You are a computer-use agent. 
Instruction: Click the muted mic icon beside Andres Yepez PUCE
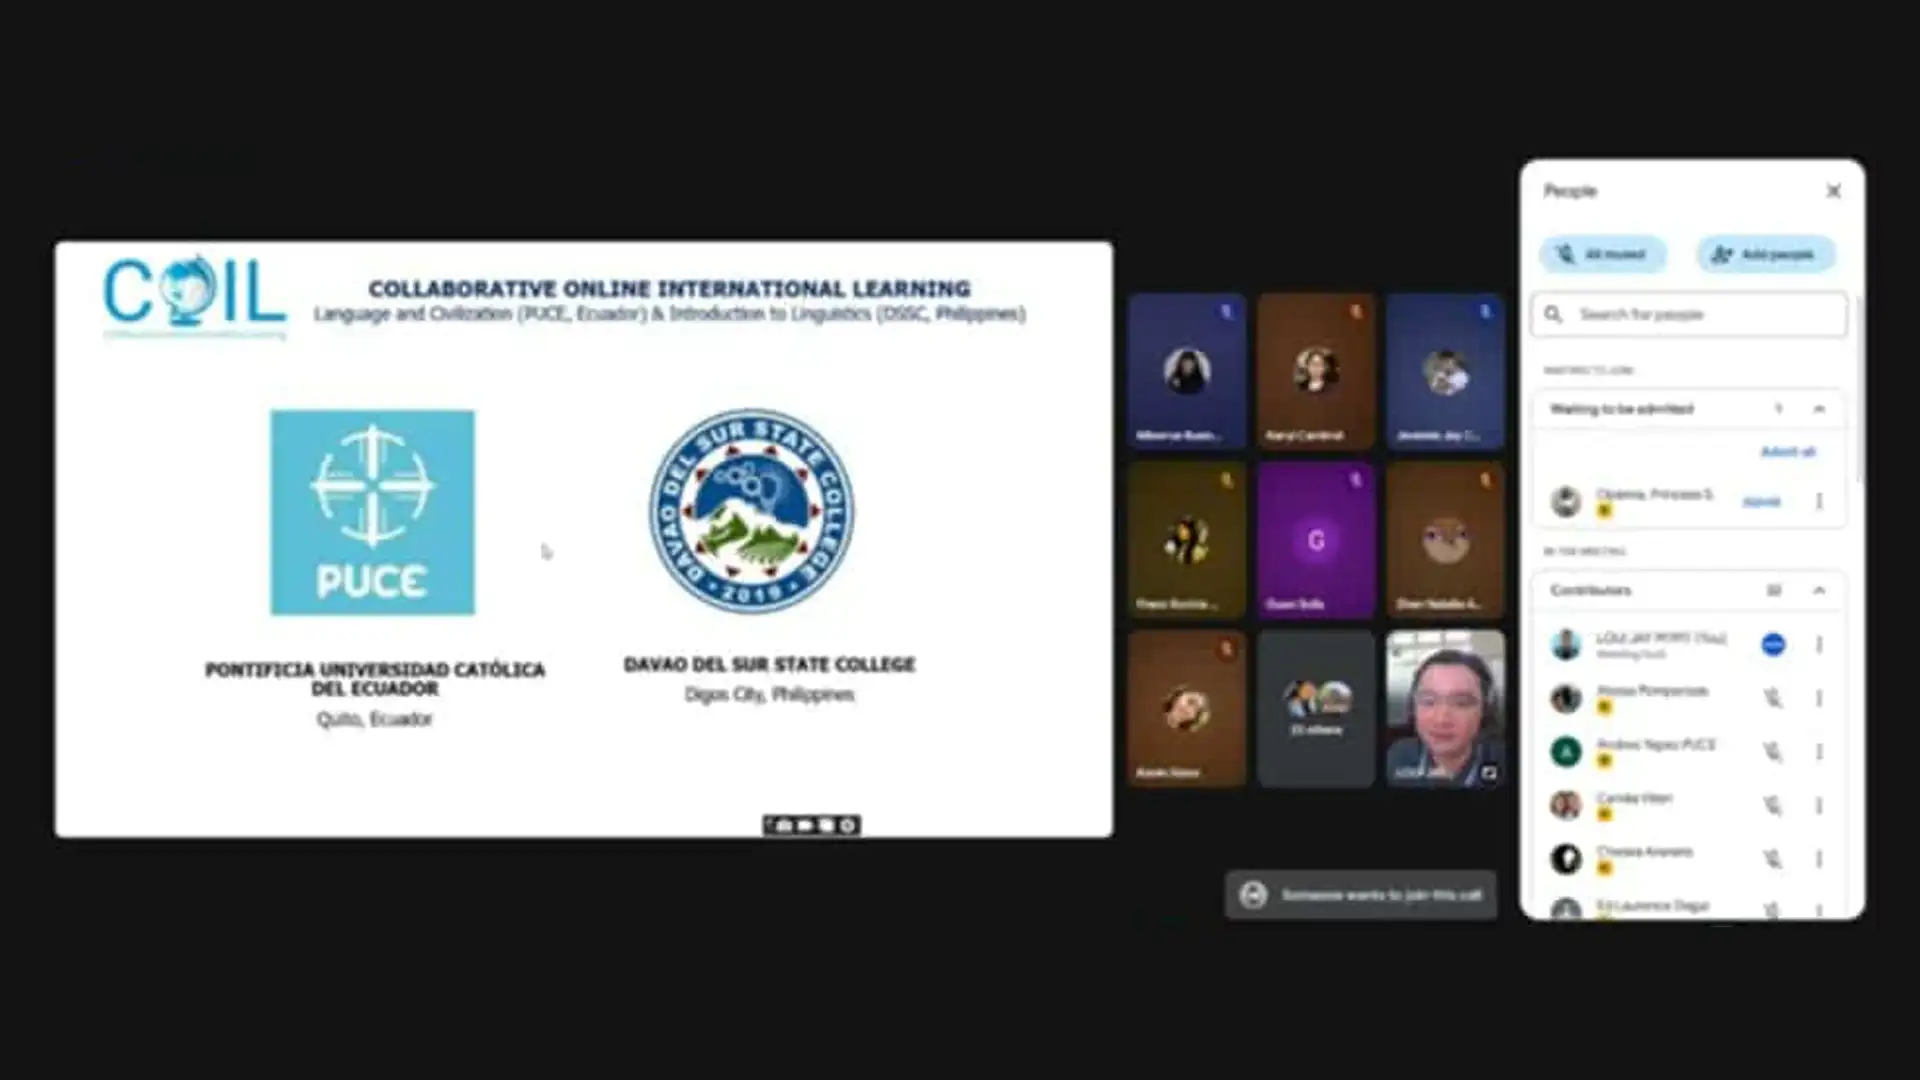[1773, 752]
